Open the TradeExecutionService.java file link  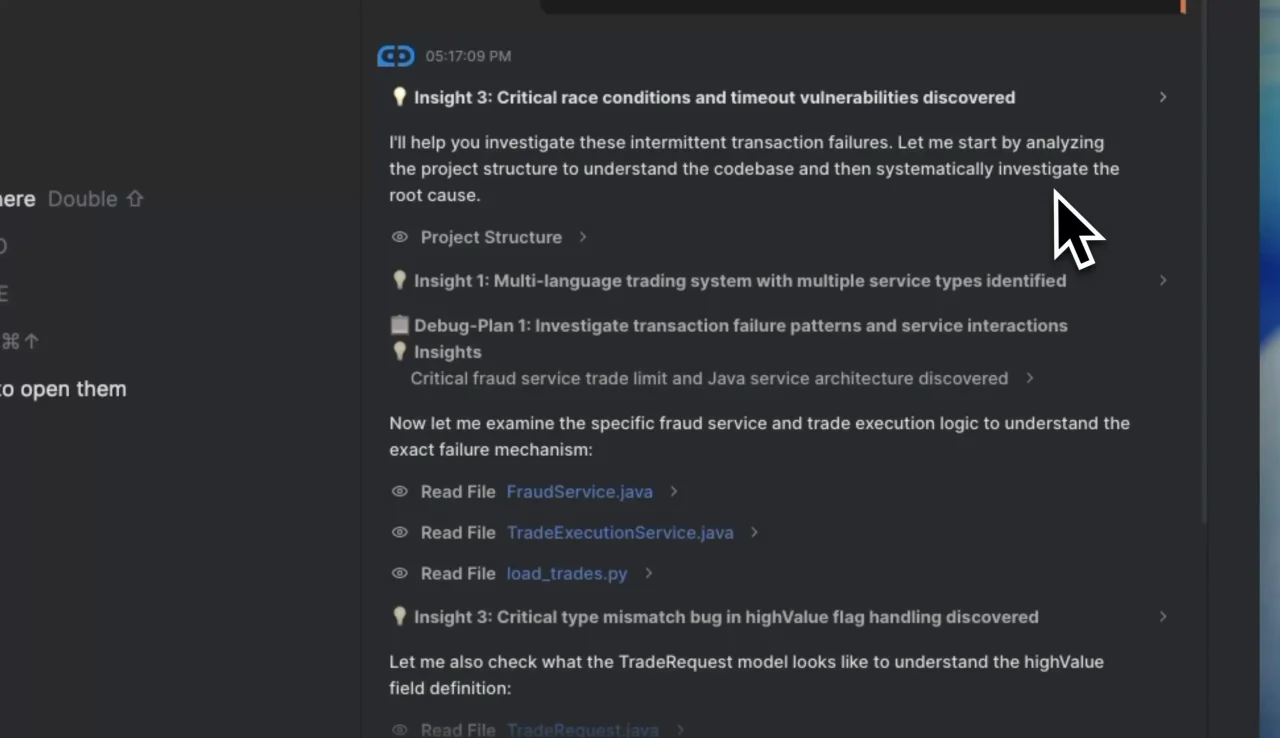pyautogui.click(x=620, y=532)
